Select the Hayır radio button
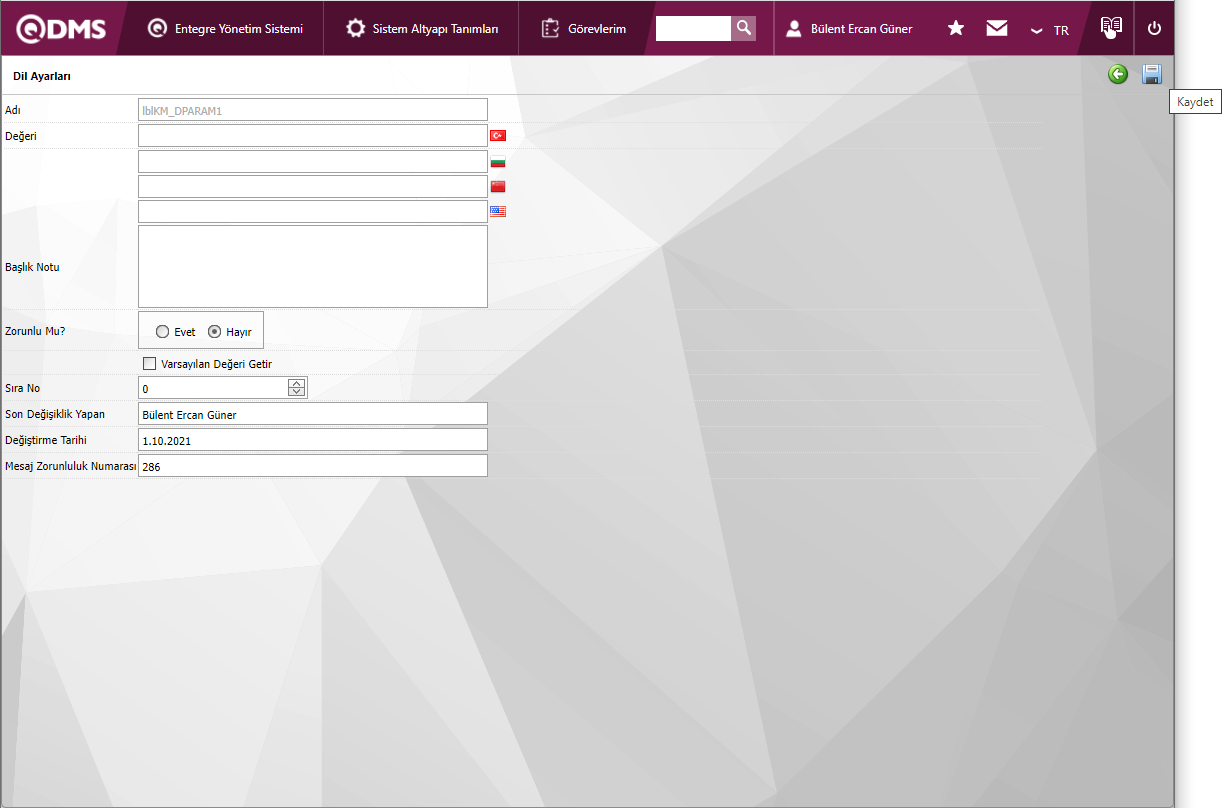 [x=214, y=332]
